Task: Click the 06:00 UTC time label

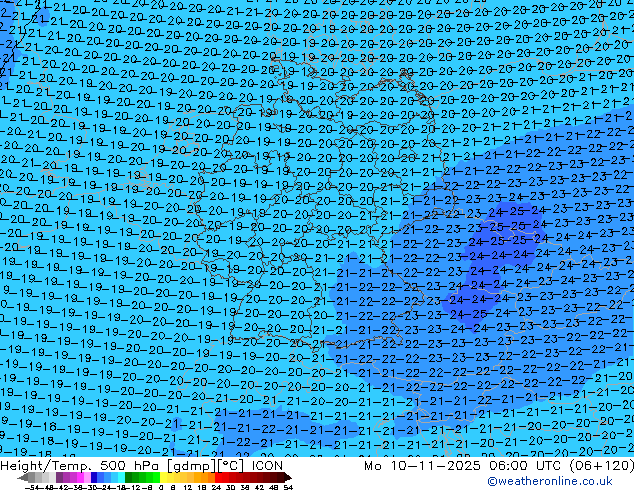Action: [x=525, y=465]
